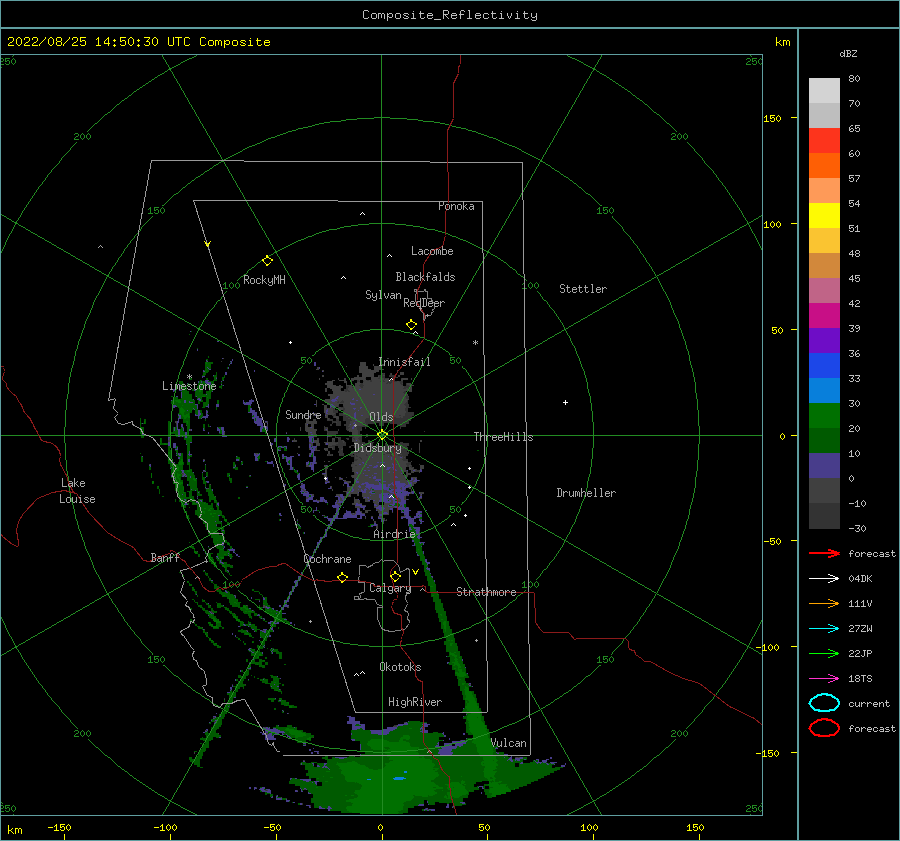Viewport: 900px width, 841px height.
Task: Click the Calgary city label
Action: pos(390,588)
